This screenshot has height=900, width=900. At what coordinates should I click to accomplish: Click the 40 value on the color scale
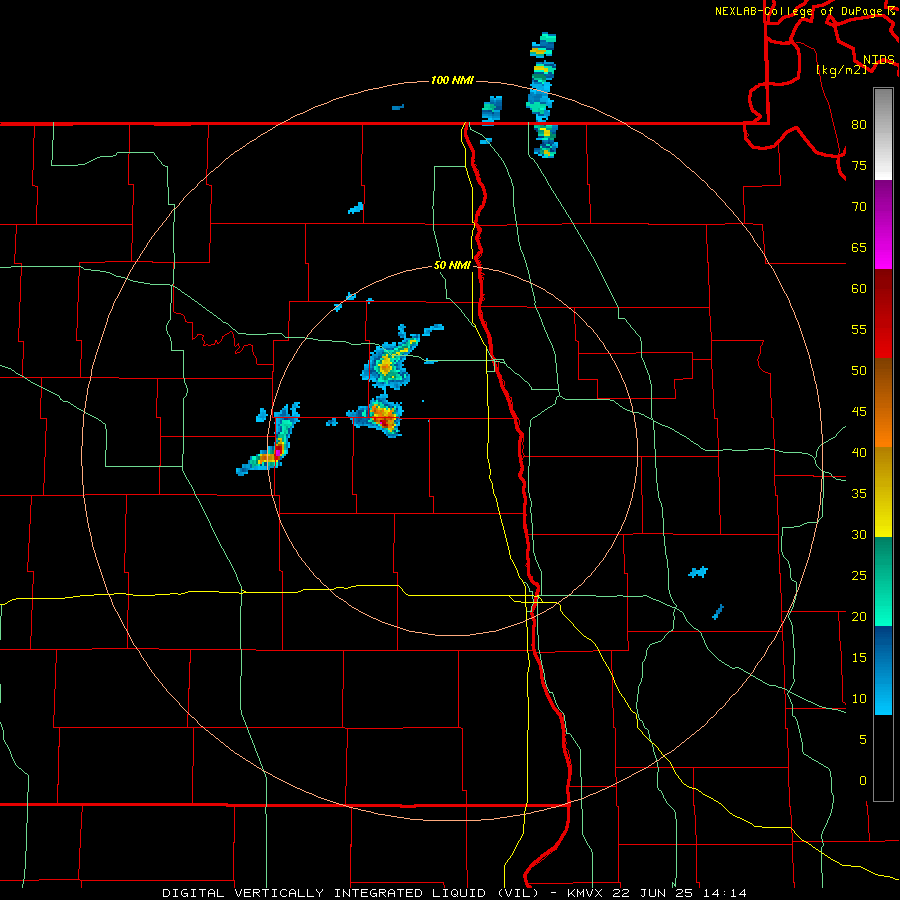[x=859, y=452]
